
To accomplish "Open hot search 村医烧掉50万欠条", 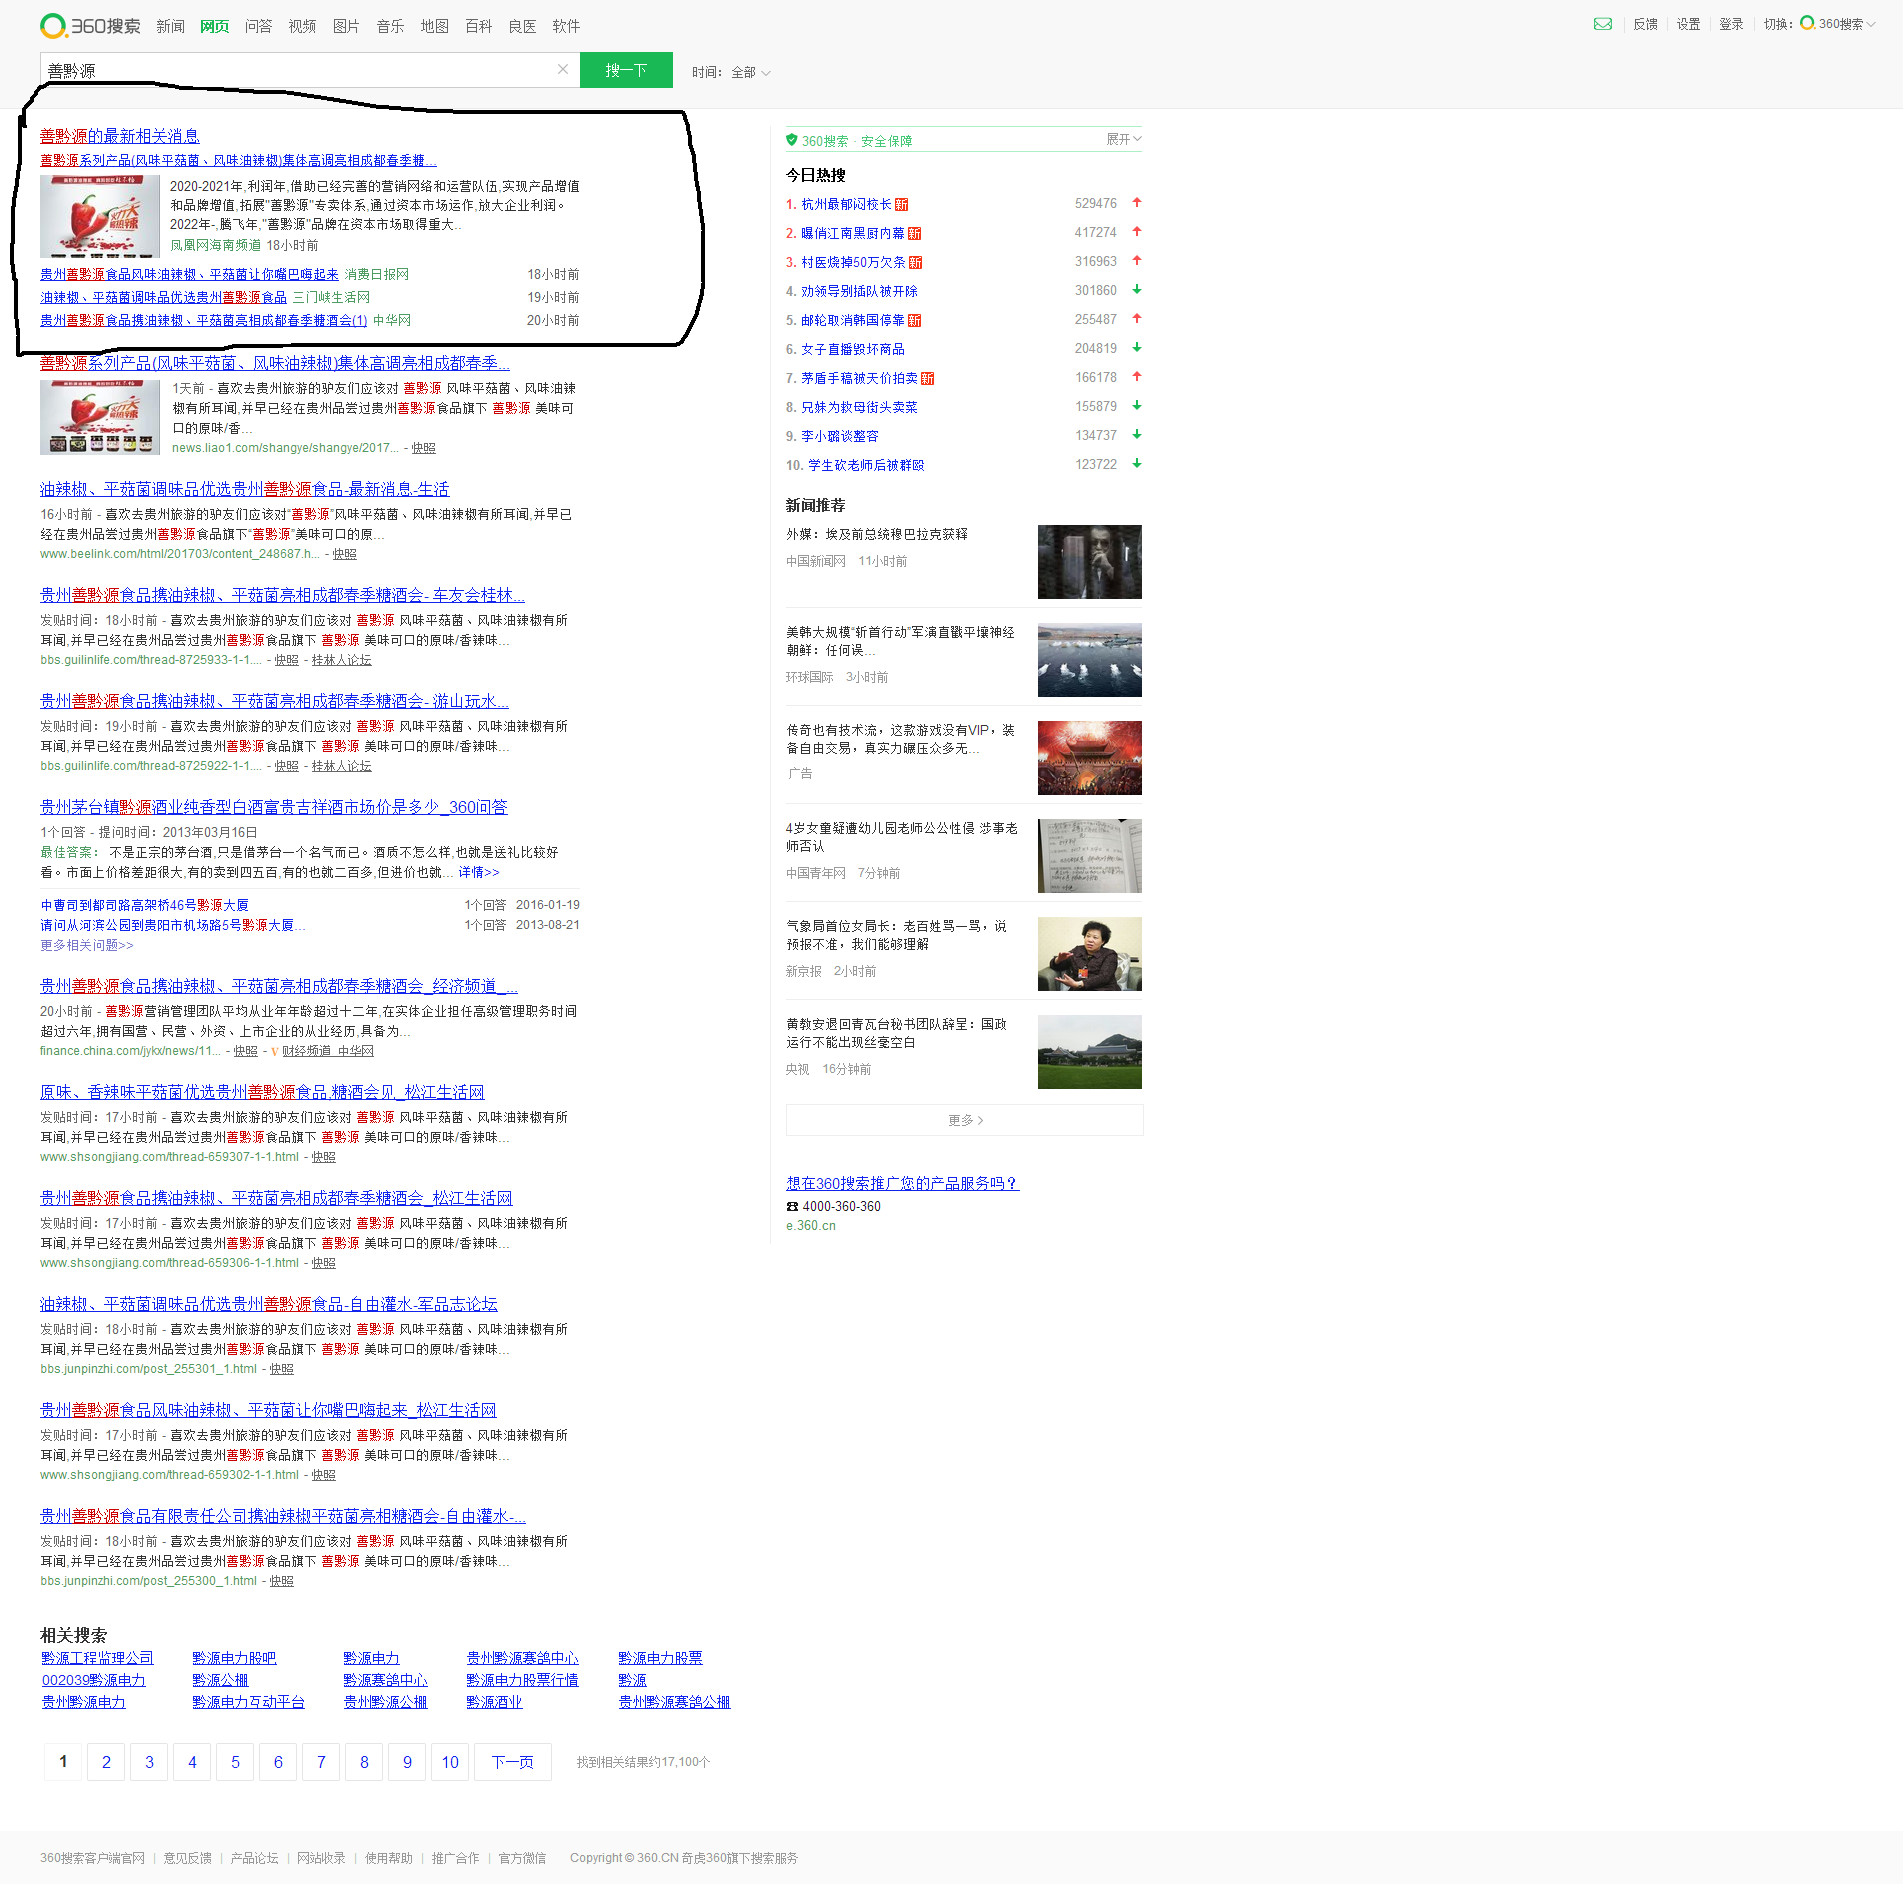I will click(x=853, y=262).
